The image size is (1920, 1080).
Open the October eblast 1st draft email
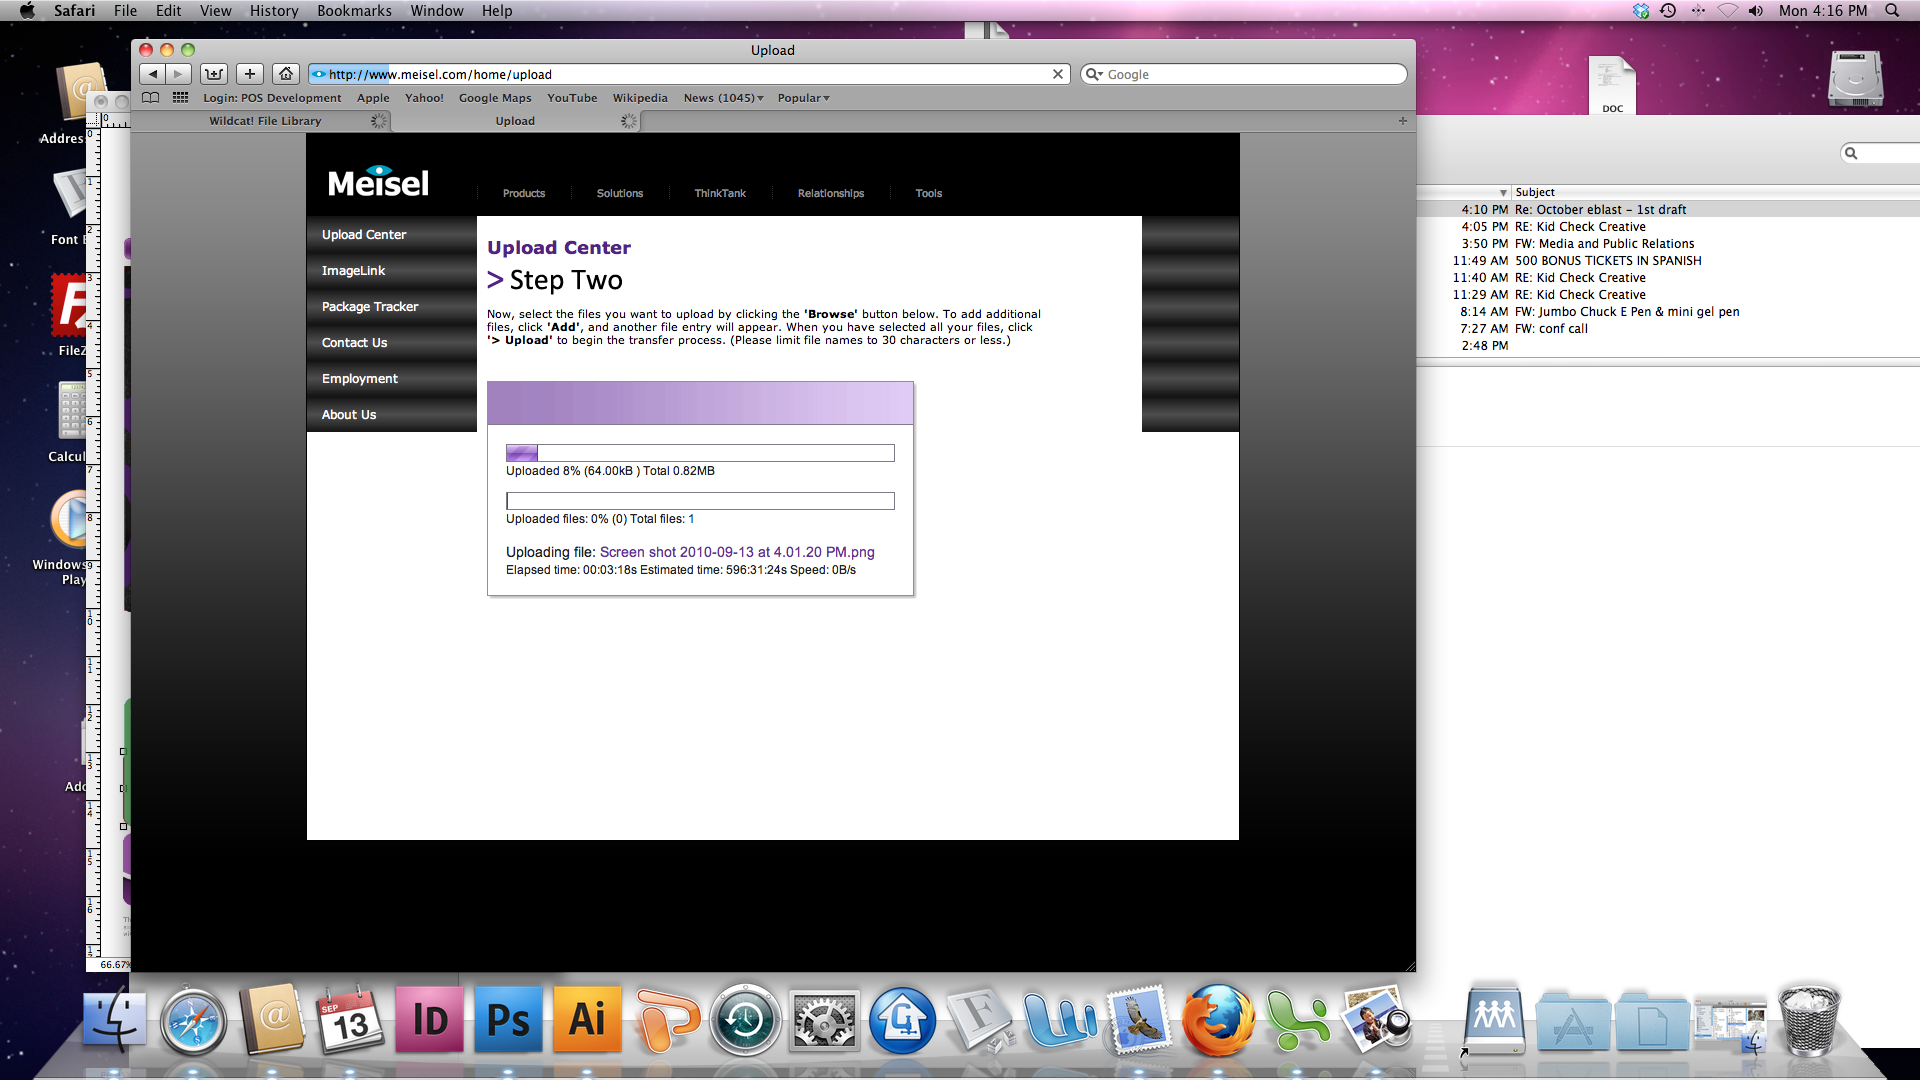click(1600, 210)
